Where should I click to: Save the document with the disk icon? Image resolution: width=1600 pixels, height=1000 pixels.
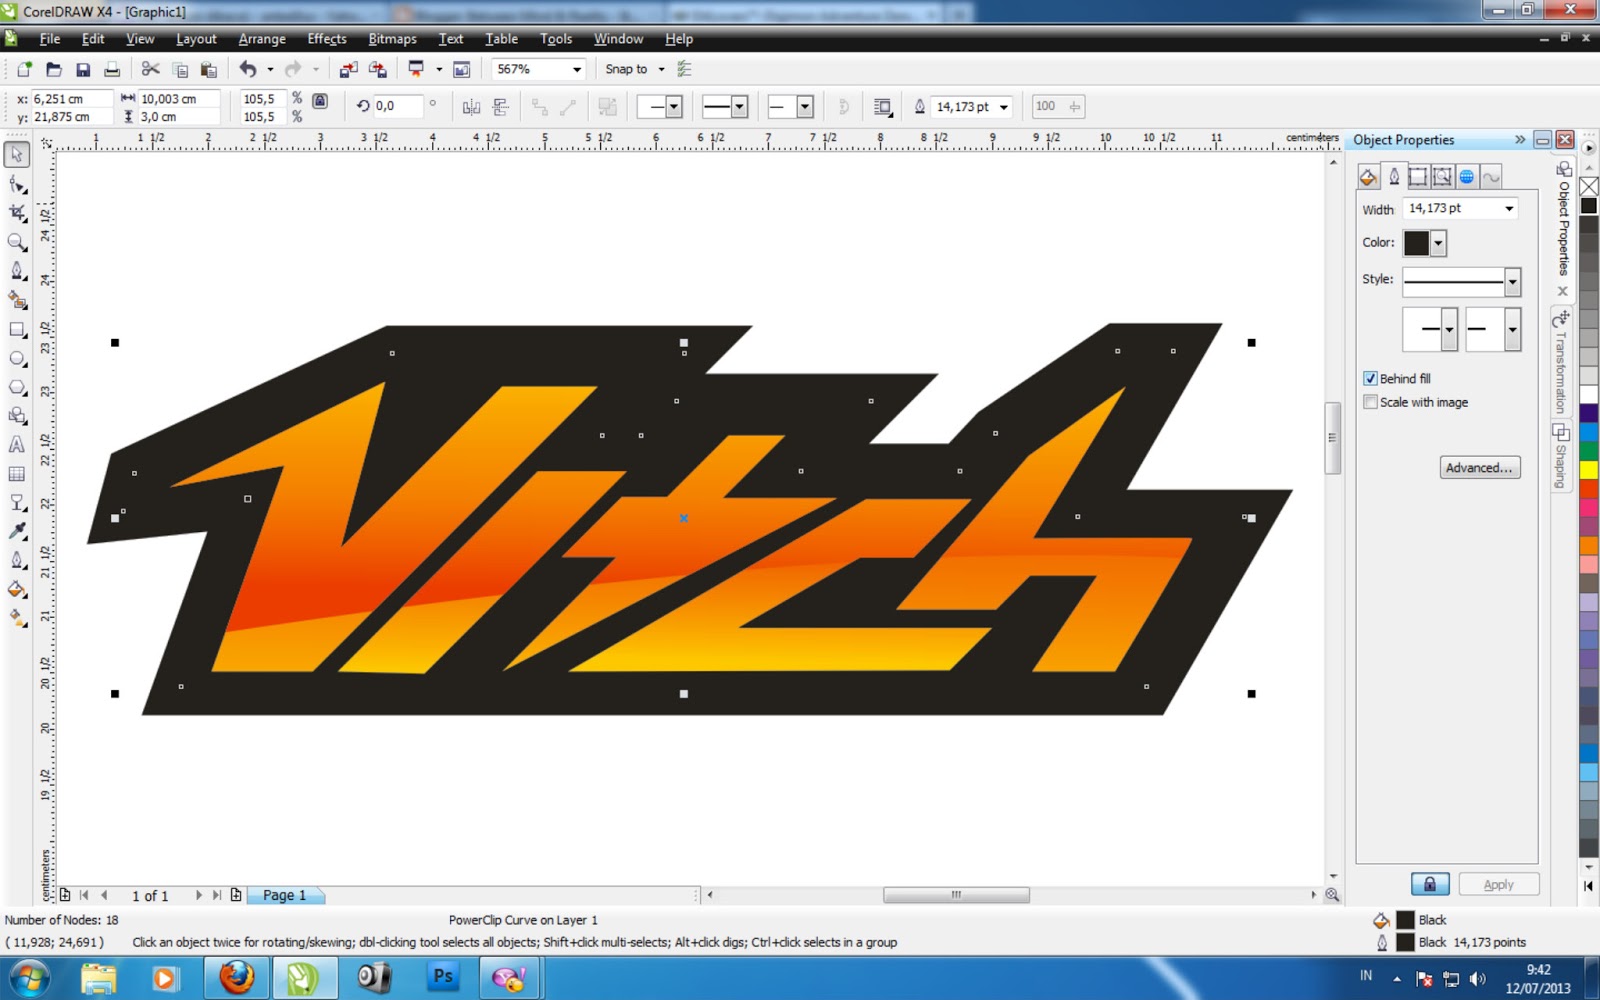(x=83, y=69)
